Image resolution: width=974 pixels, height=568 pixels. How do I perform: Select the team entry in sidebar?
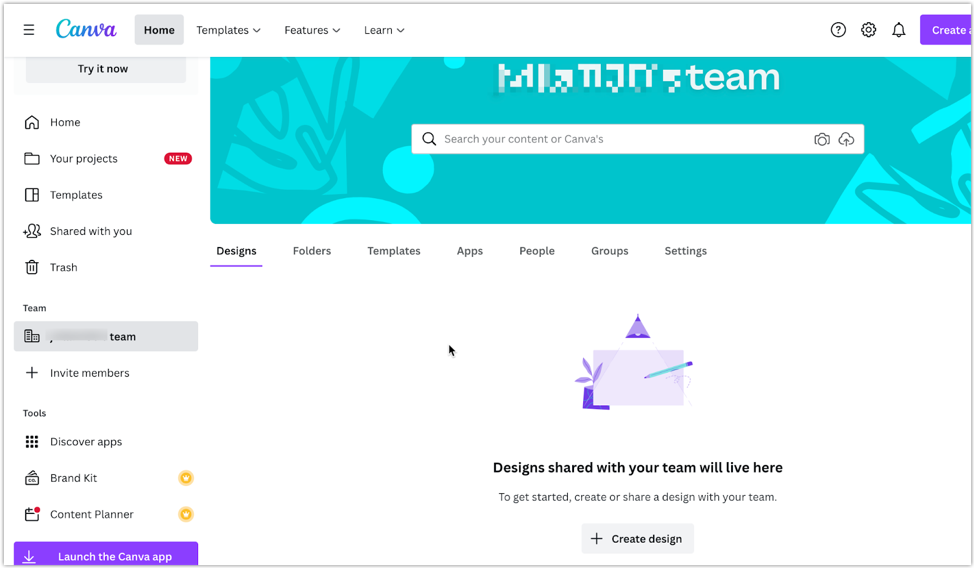click(x=106, y=336)
